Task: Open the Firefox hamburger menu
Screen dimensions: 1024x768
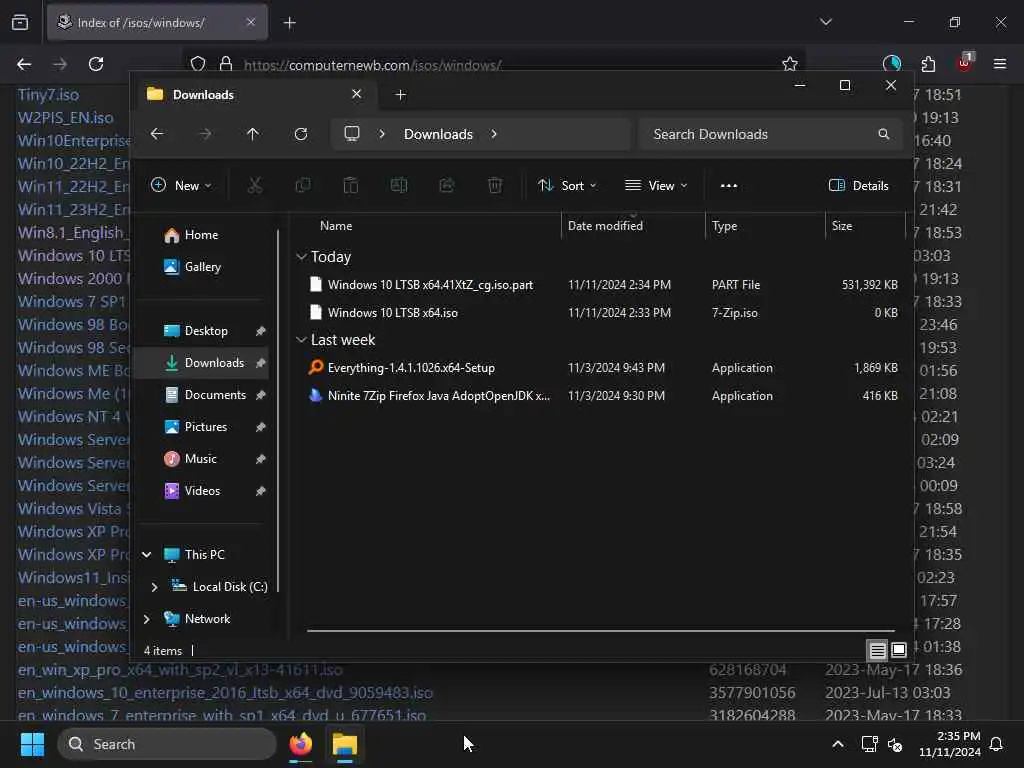Action: (x=1000, y=64)
